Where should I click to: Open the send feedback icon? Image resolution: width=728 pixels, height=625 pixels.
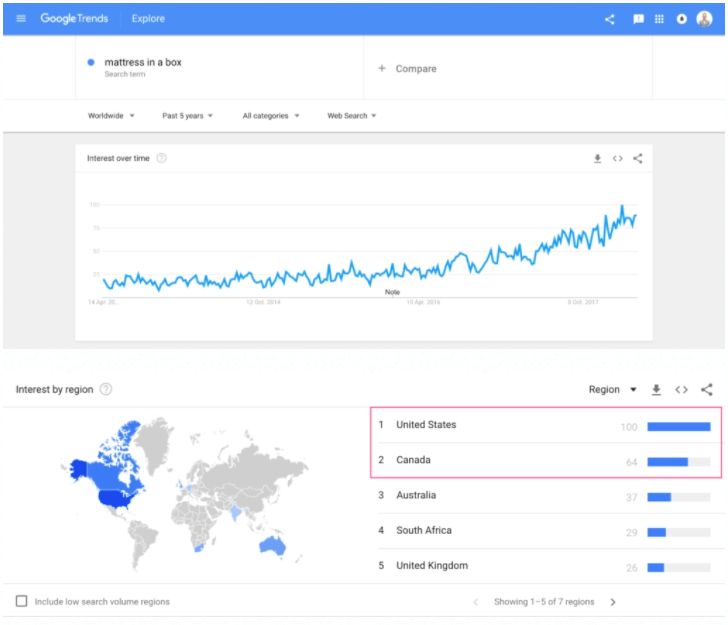point(638,19)
